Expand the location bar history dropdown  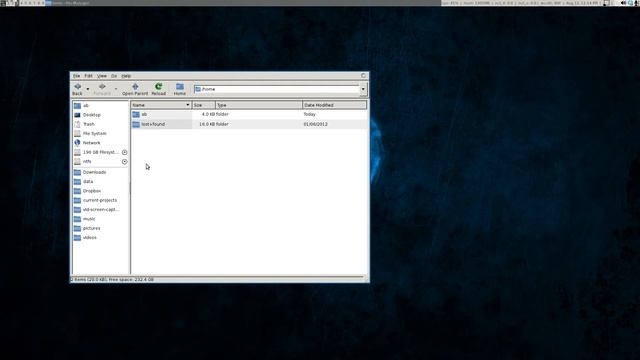363,89
